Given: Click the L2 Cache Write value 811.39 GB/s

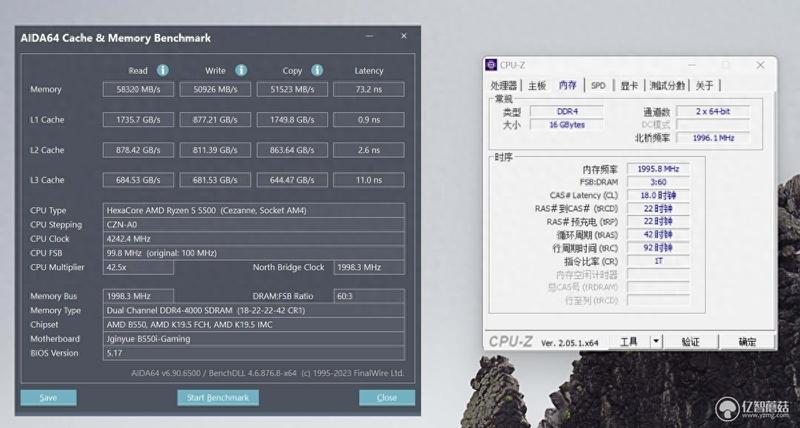Looking at the screenshot, I should coord(215,150).
